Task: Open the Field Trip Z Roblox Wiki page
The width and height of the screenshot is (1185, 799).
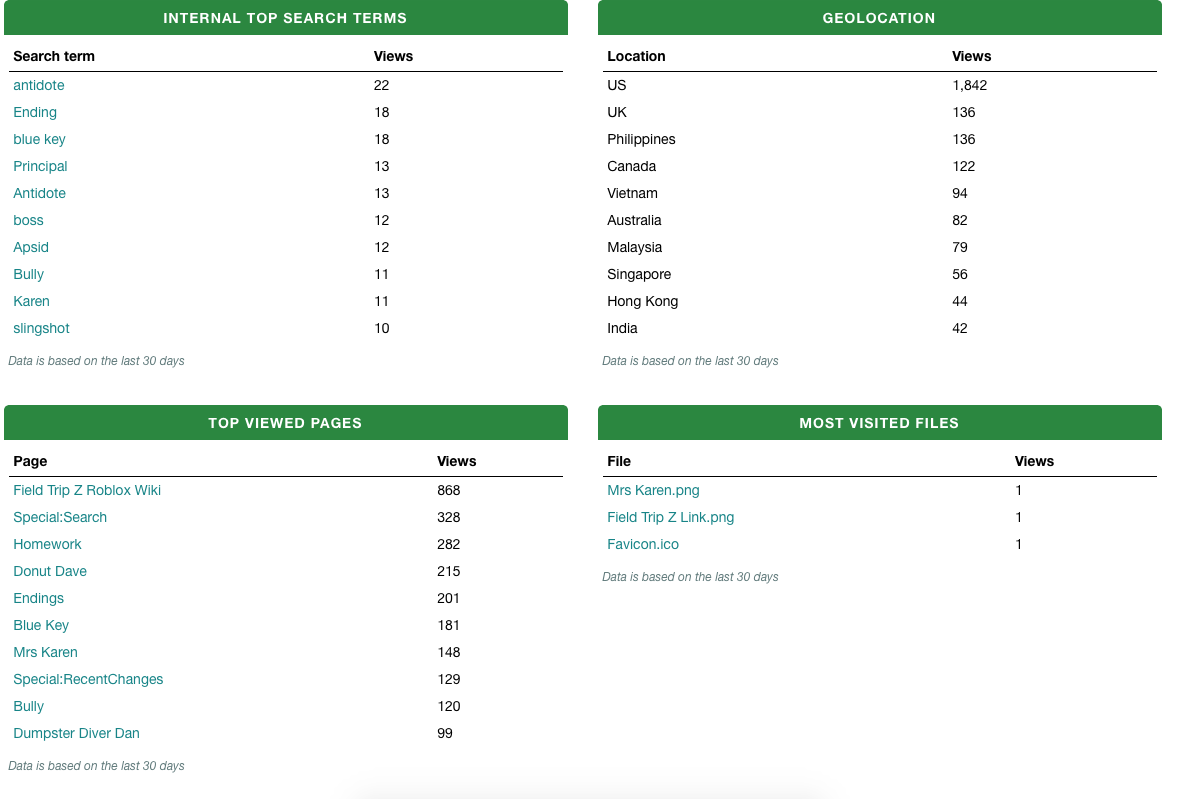Action: (x=87, y=491)
